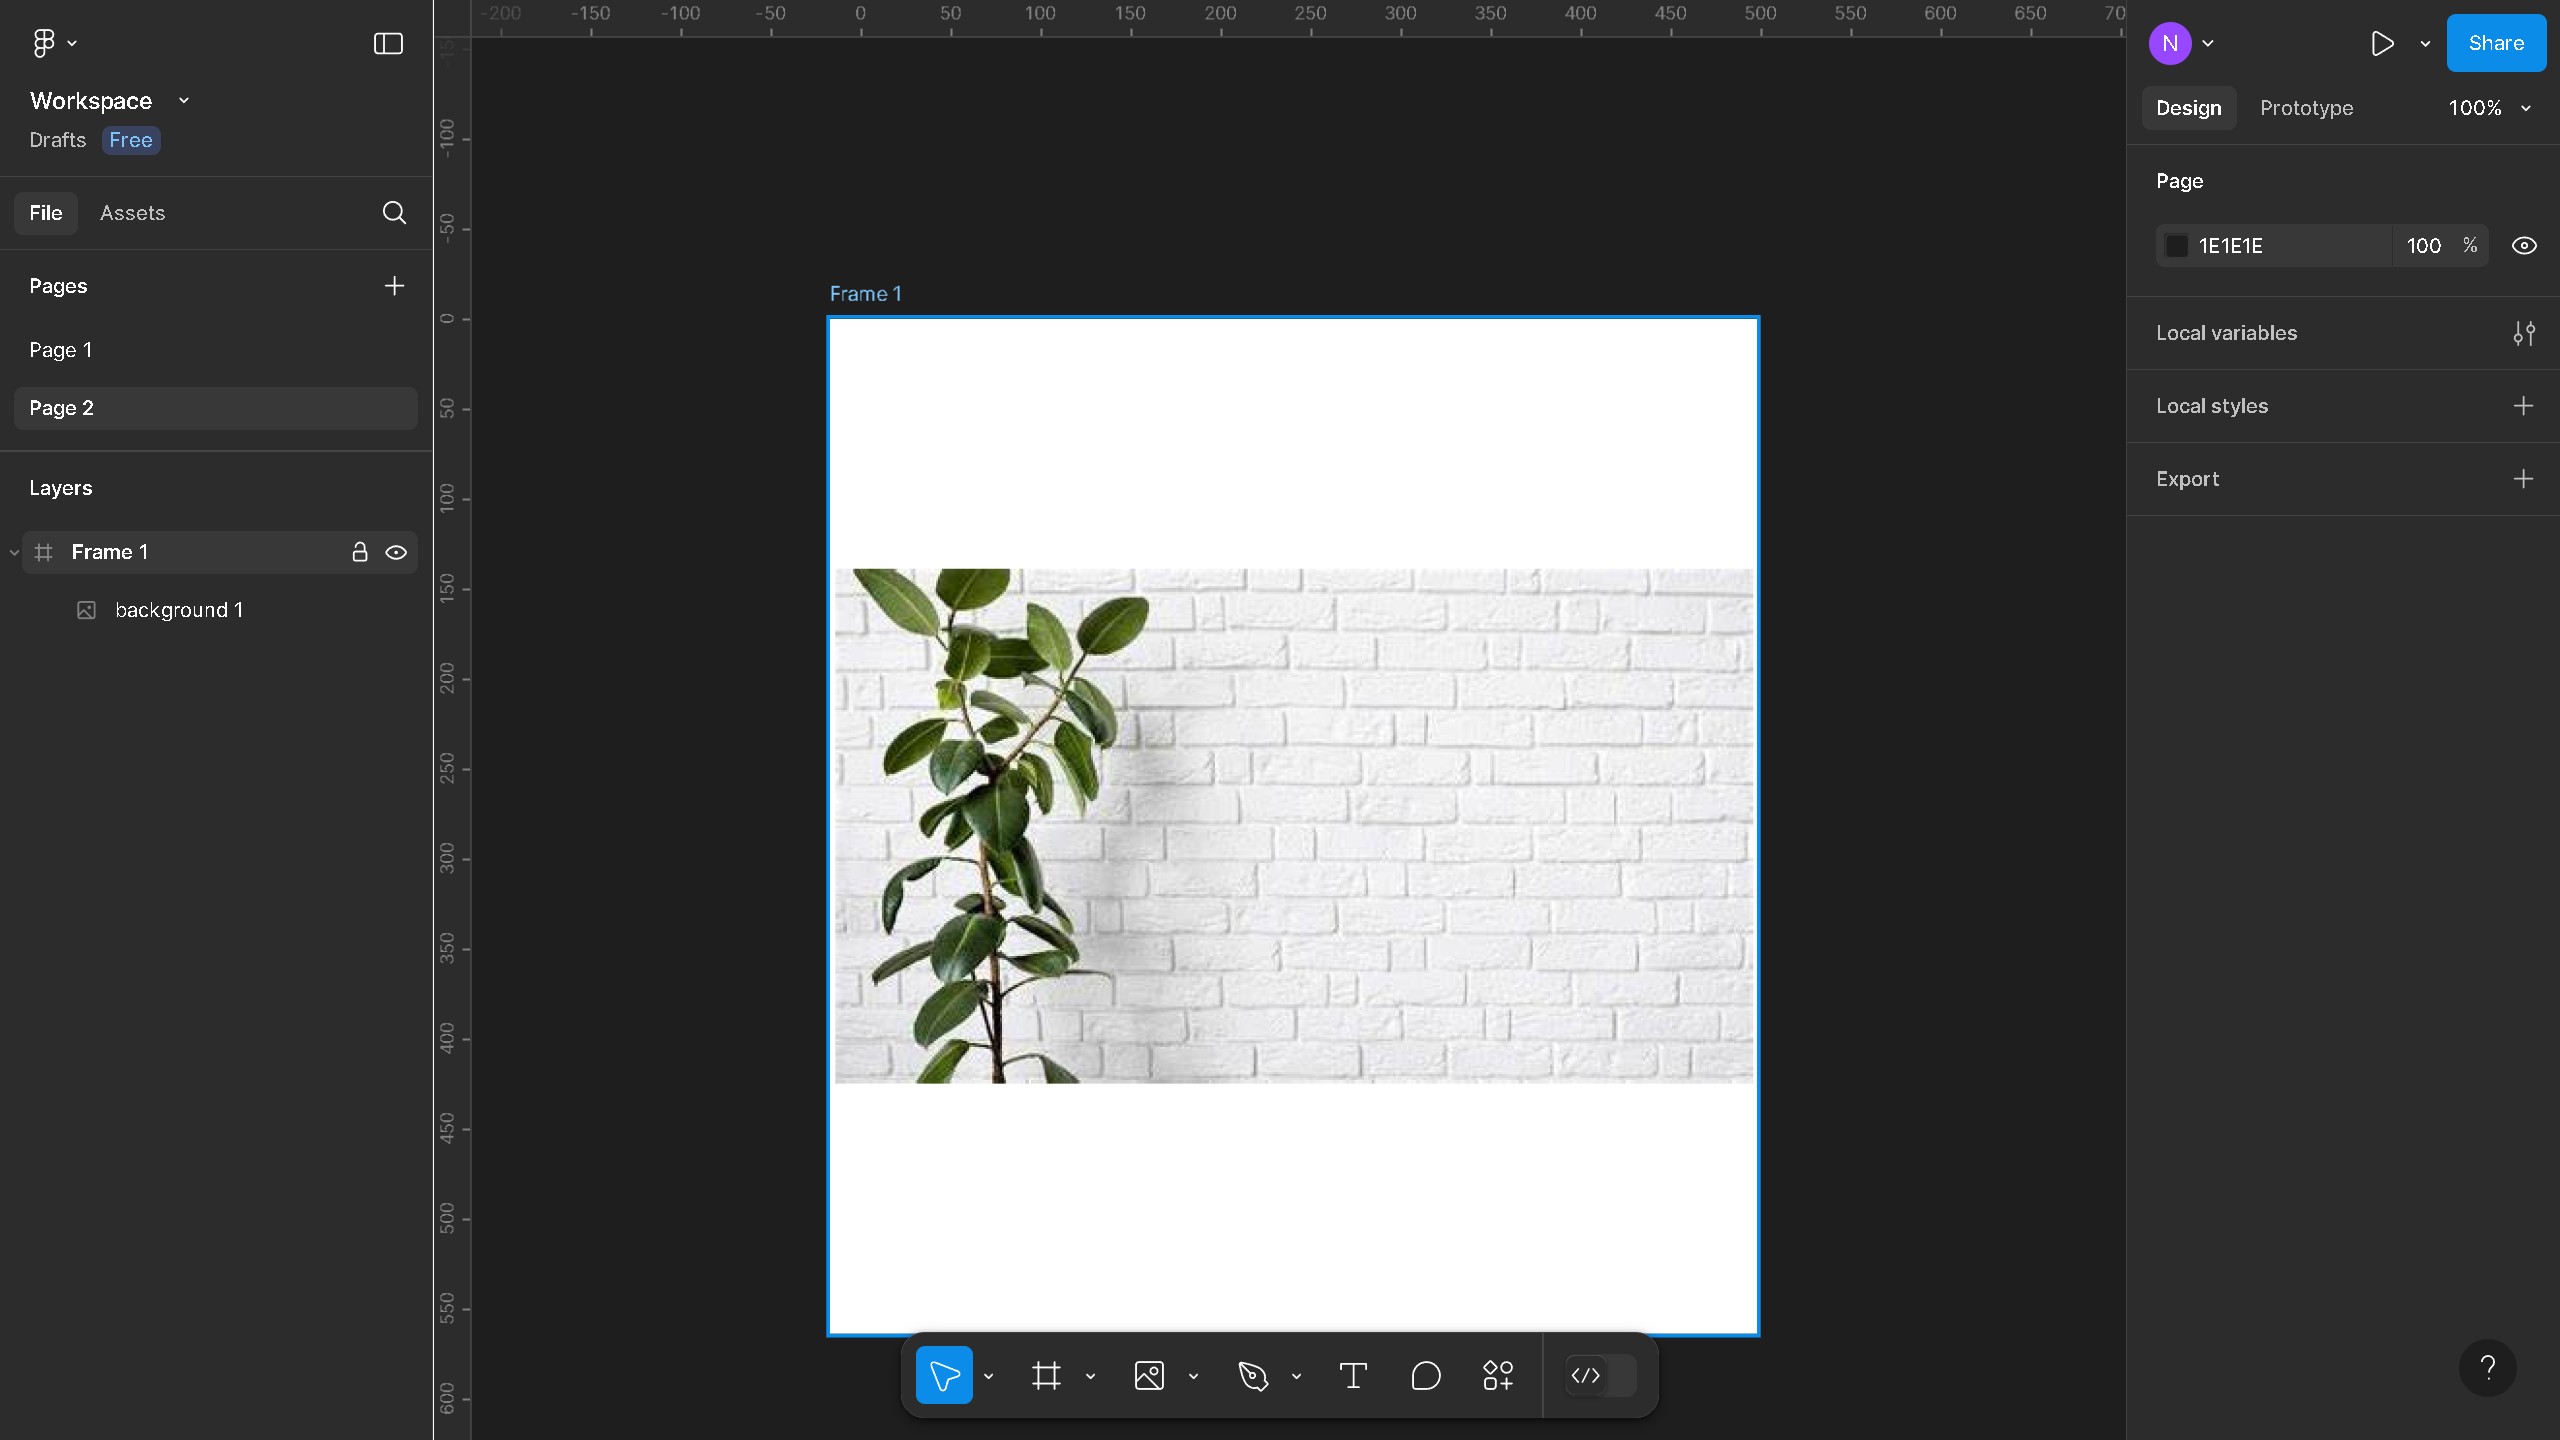Collapse the Frame 1 layer tree
The image size is (2560, 1440).
14,551
